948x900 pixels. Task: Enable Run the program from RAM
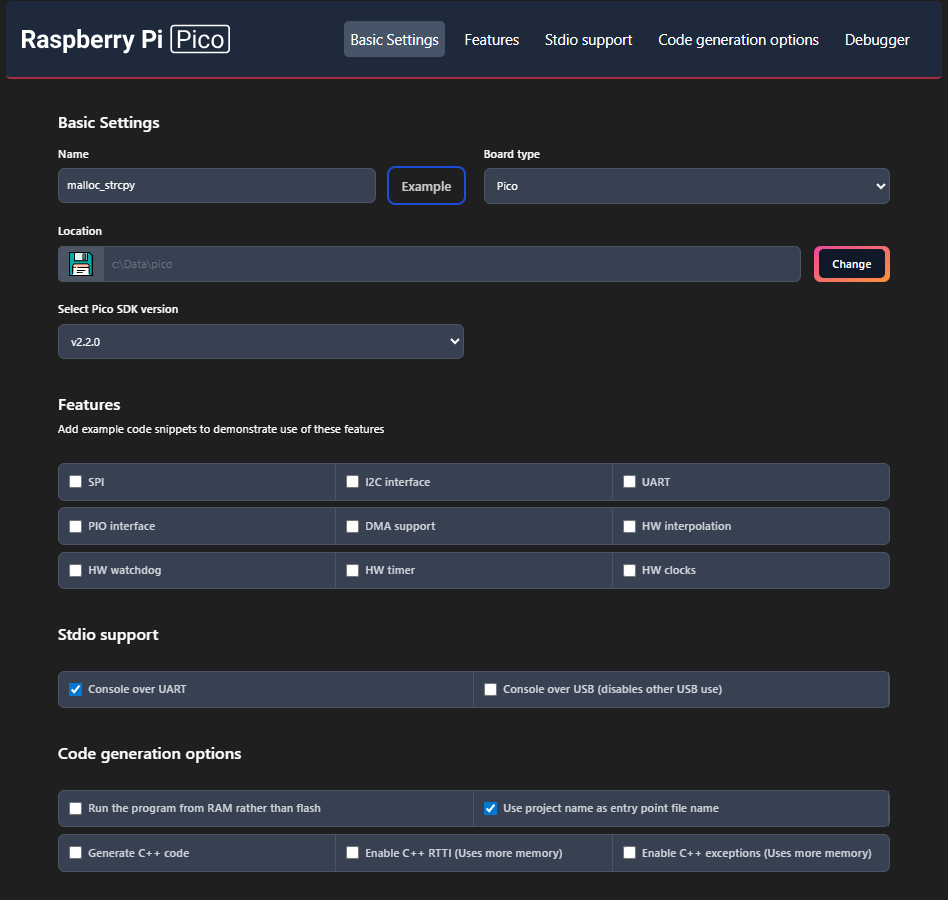click(76, 808)
